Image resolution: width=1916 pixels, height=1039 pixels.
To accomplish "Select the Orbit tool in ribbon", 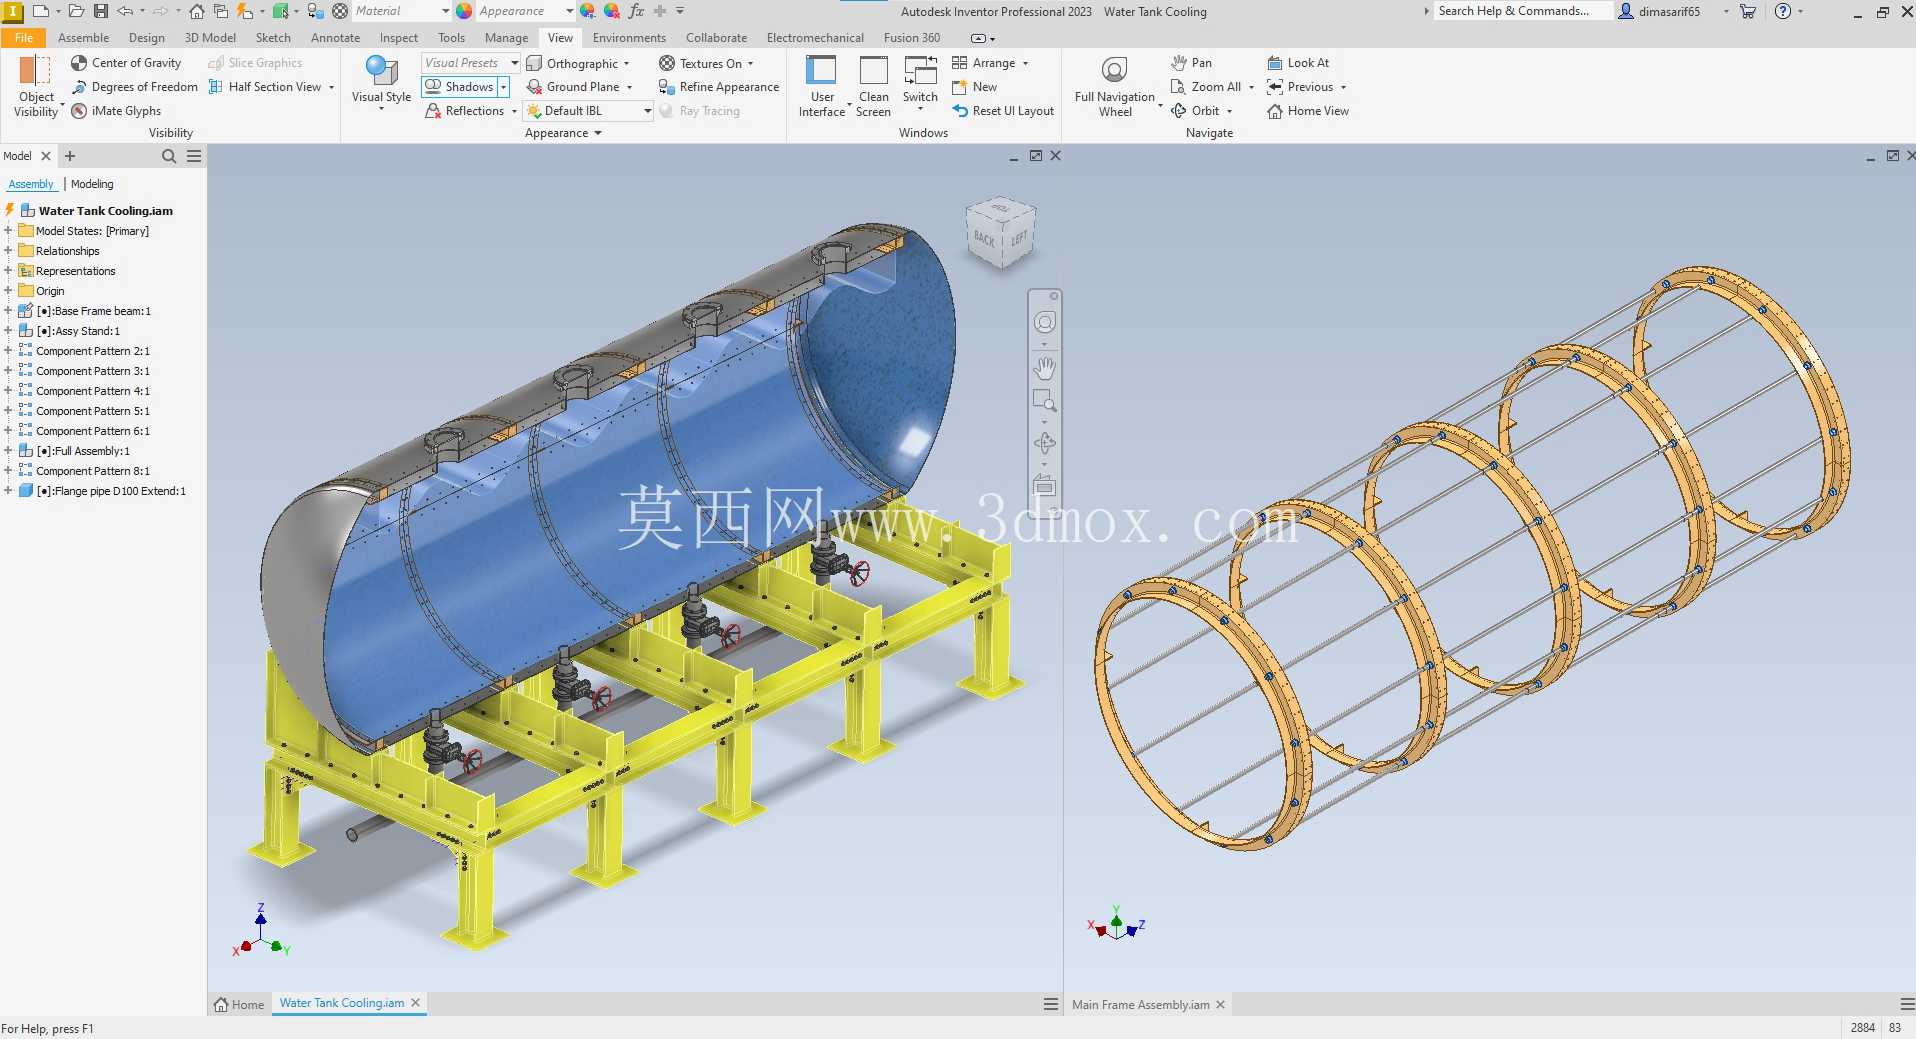I will pos(1195,111).
